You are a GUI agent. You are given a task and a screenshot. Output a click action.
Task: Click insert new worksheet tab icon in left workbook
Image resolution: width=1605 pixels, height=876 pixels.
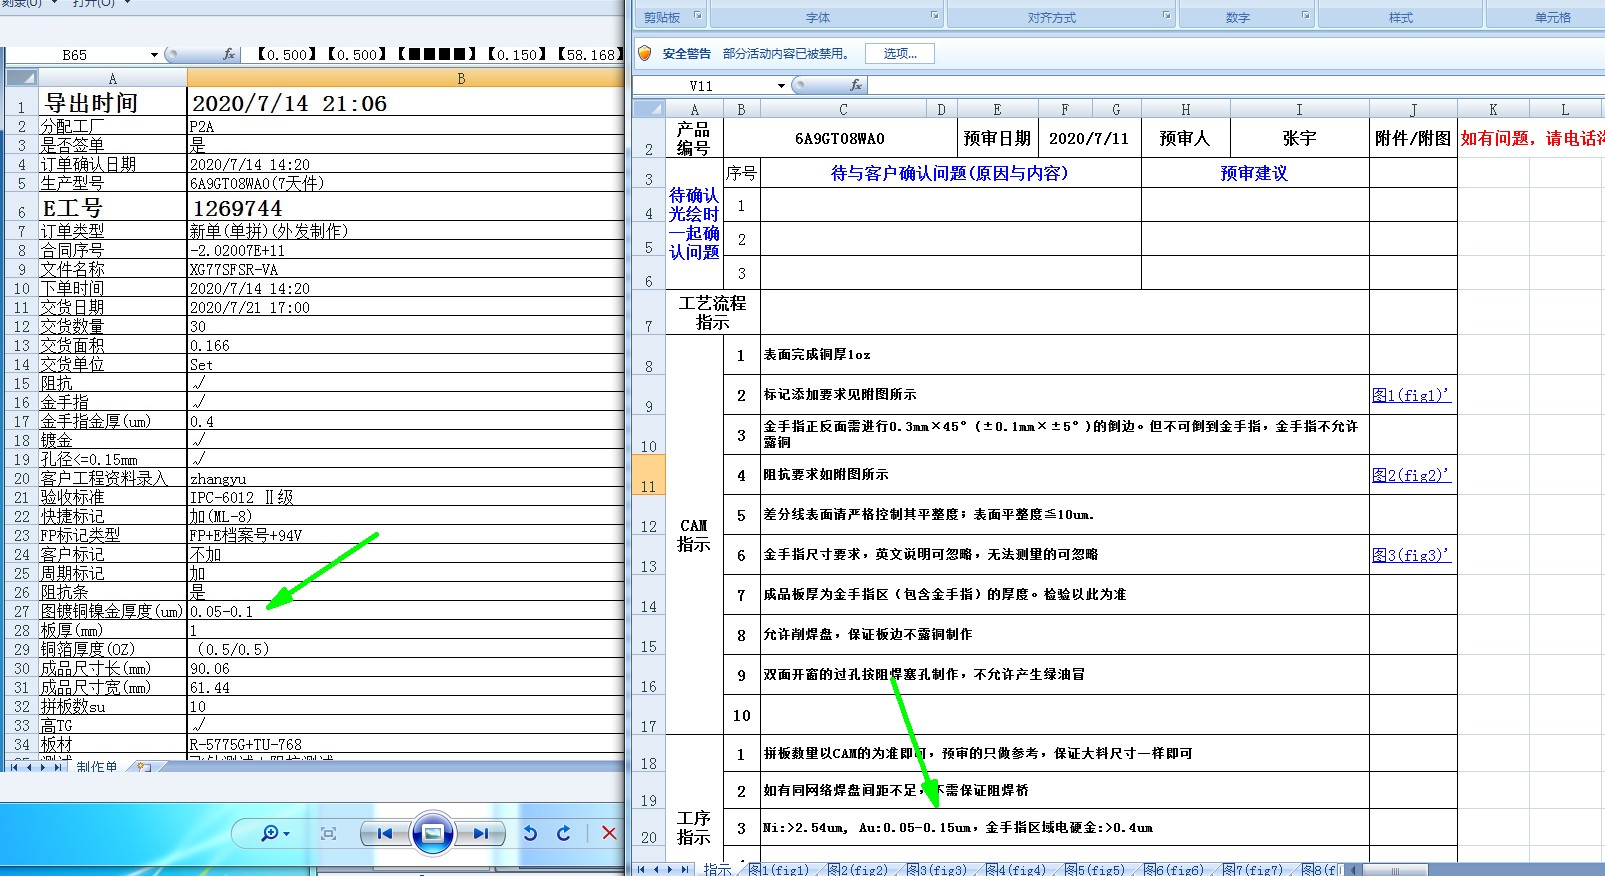(144, 767)
